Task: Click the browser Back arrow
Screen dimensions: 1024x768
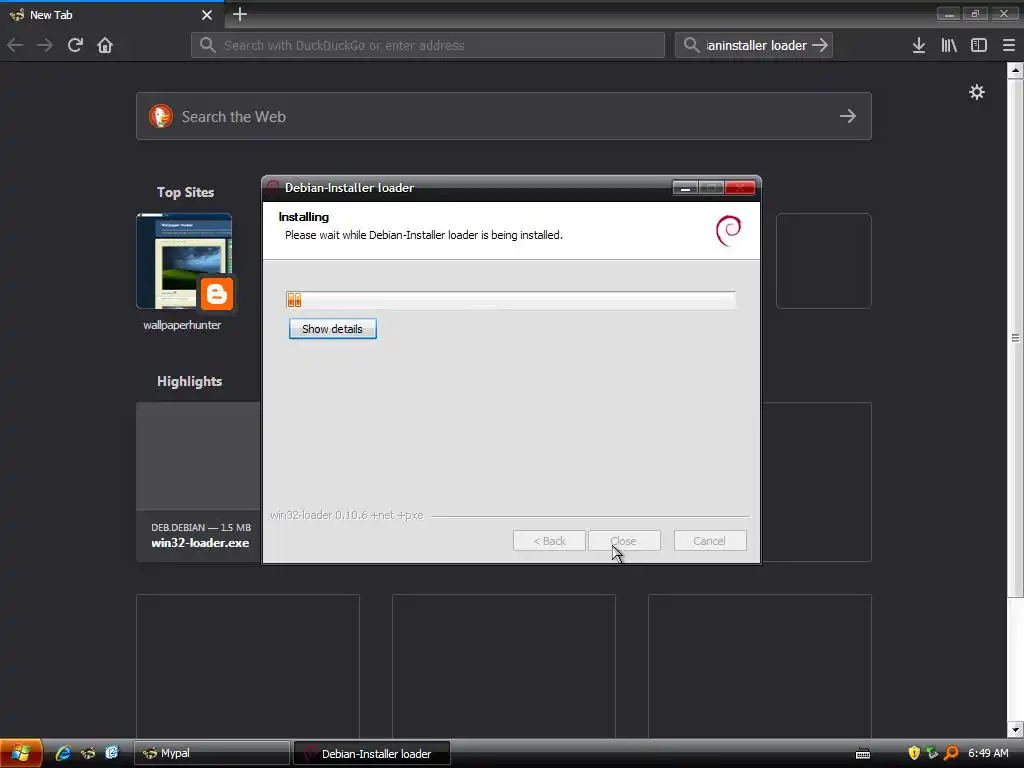Action: point(15,45)
